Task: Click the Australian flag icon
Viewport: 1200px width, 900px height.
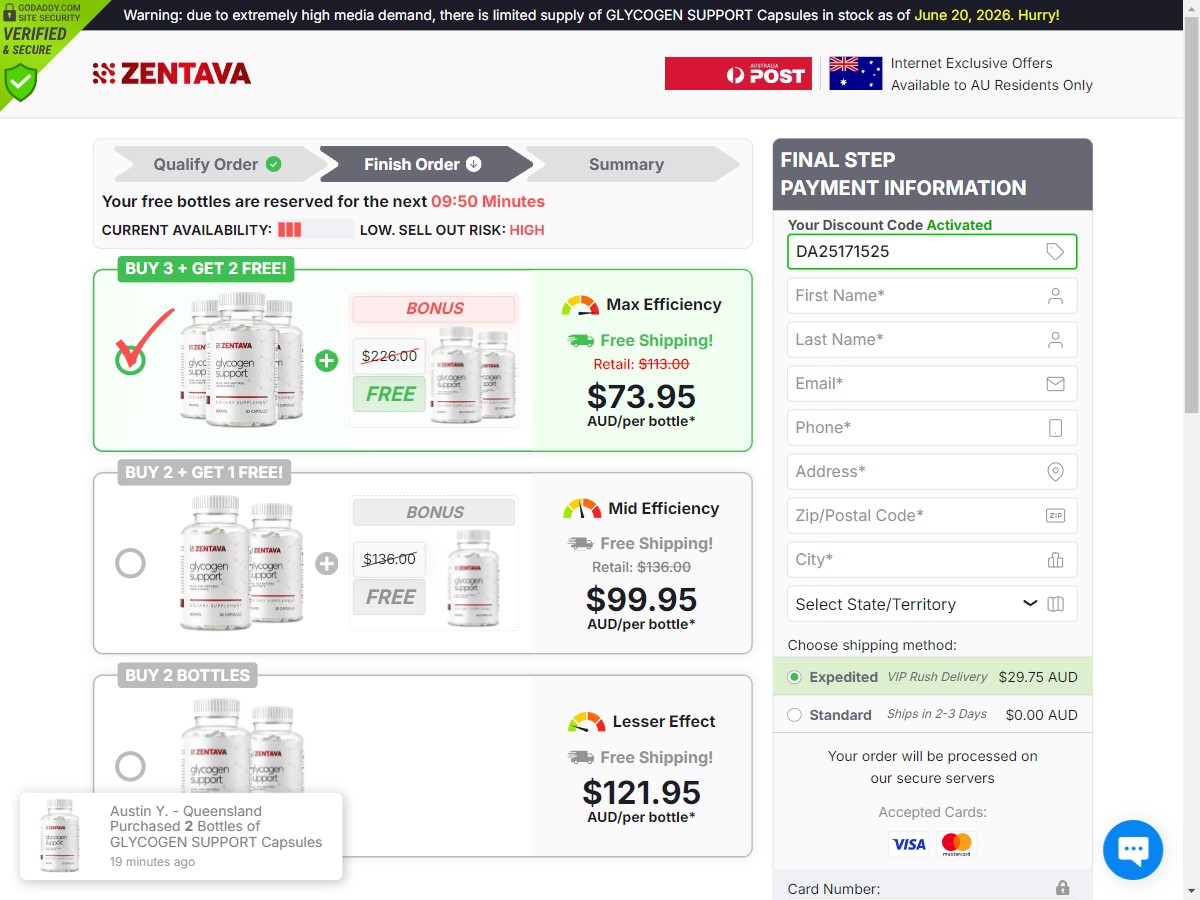Action: point(856,73)
